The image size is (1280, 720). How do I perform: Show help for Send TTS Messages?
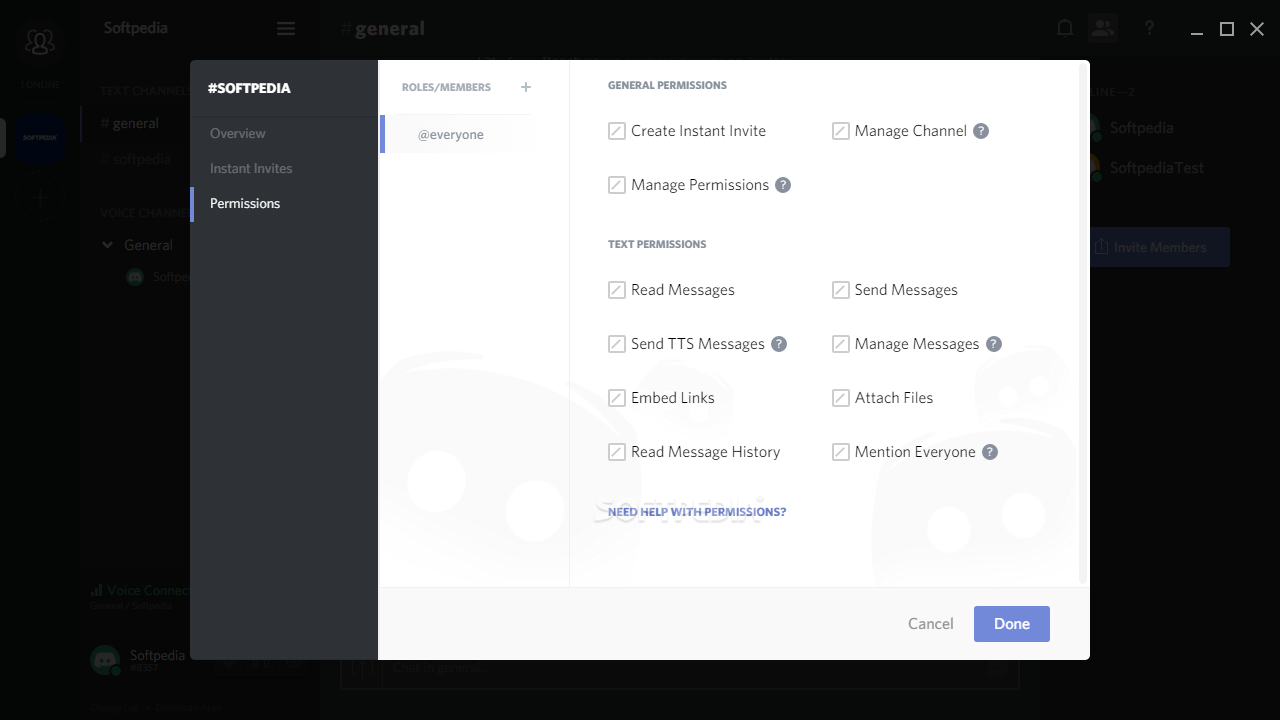[x=779, y=344]
